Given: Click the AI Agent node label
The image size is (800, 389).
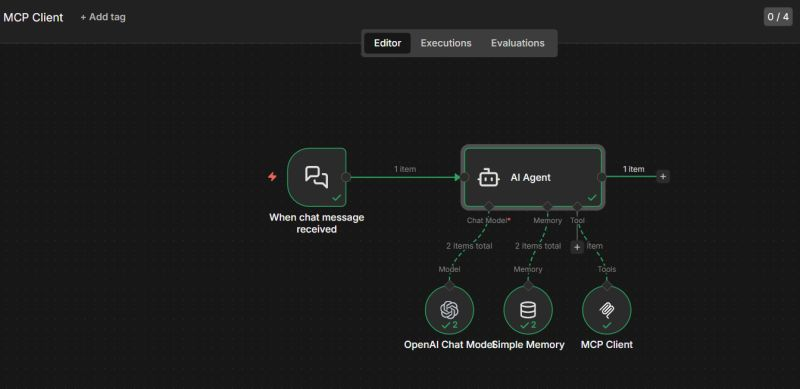Looking at the screenshot, I should pyautogui.click(x=531, y=178).
